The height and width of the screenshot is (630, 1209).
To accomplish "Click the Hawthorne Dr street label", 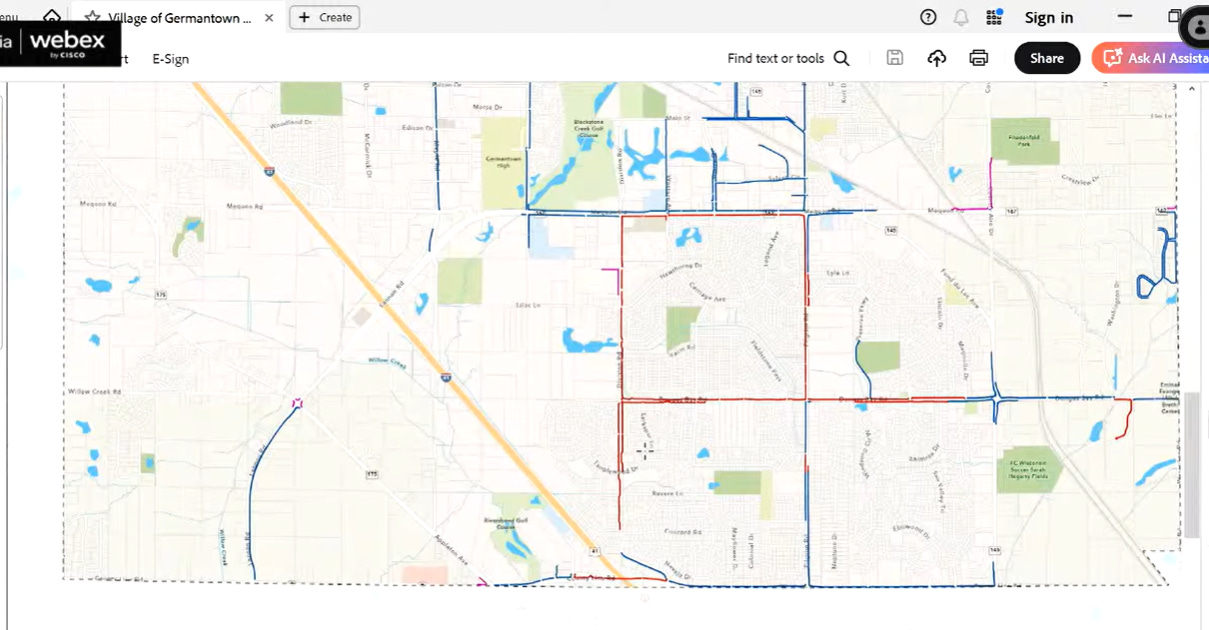I will pyautogui.click(x=681, y=270).
